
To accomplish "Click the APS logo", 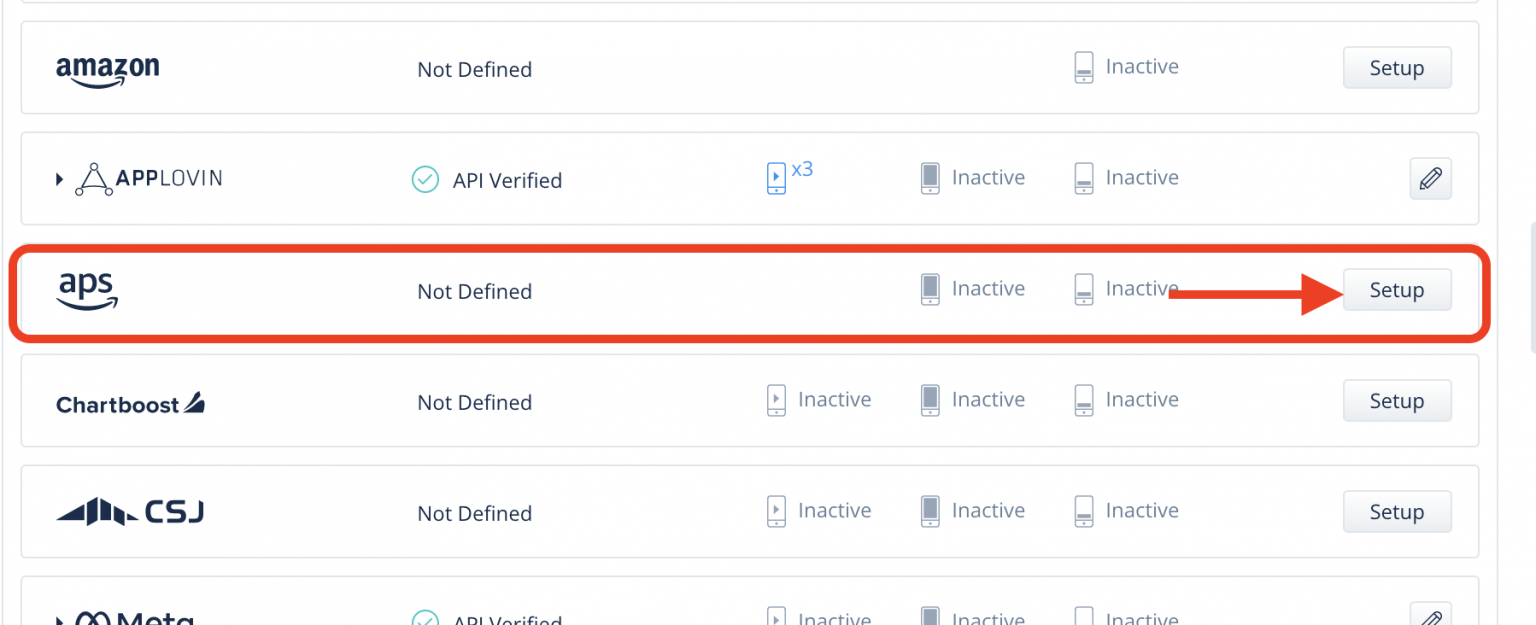I will click(87, 290).
